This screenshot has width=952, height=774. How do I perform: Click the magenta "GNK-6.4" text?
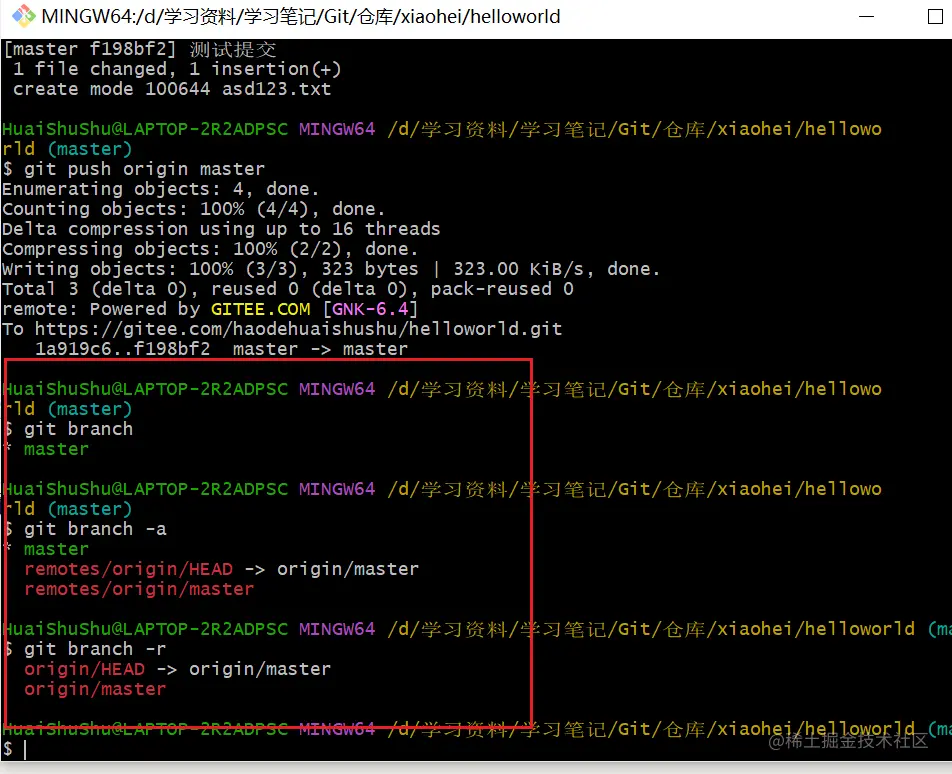click(x=370, y=309)
